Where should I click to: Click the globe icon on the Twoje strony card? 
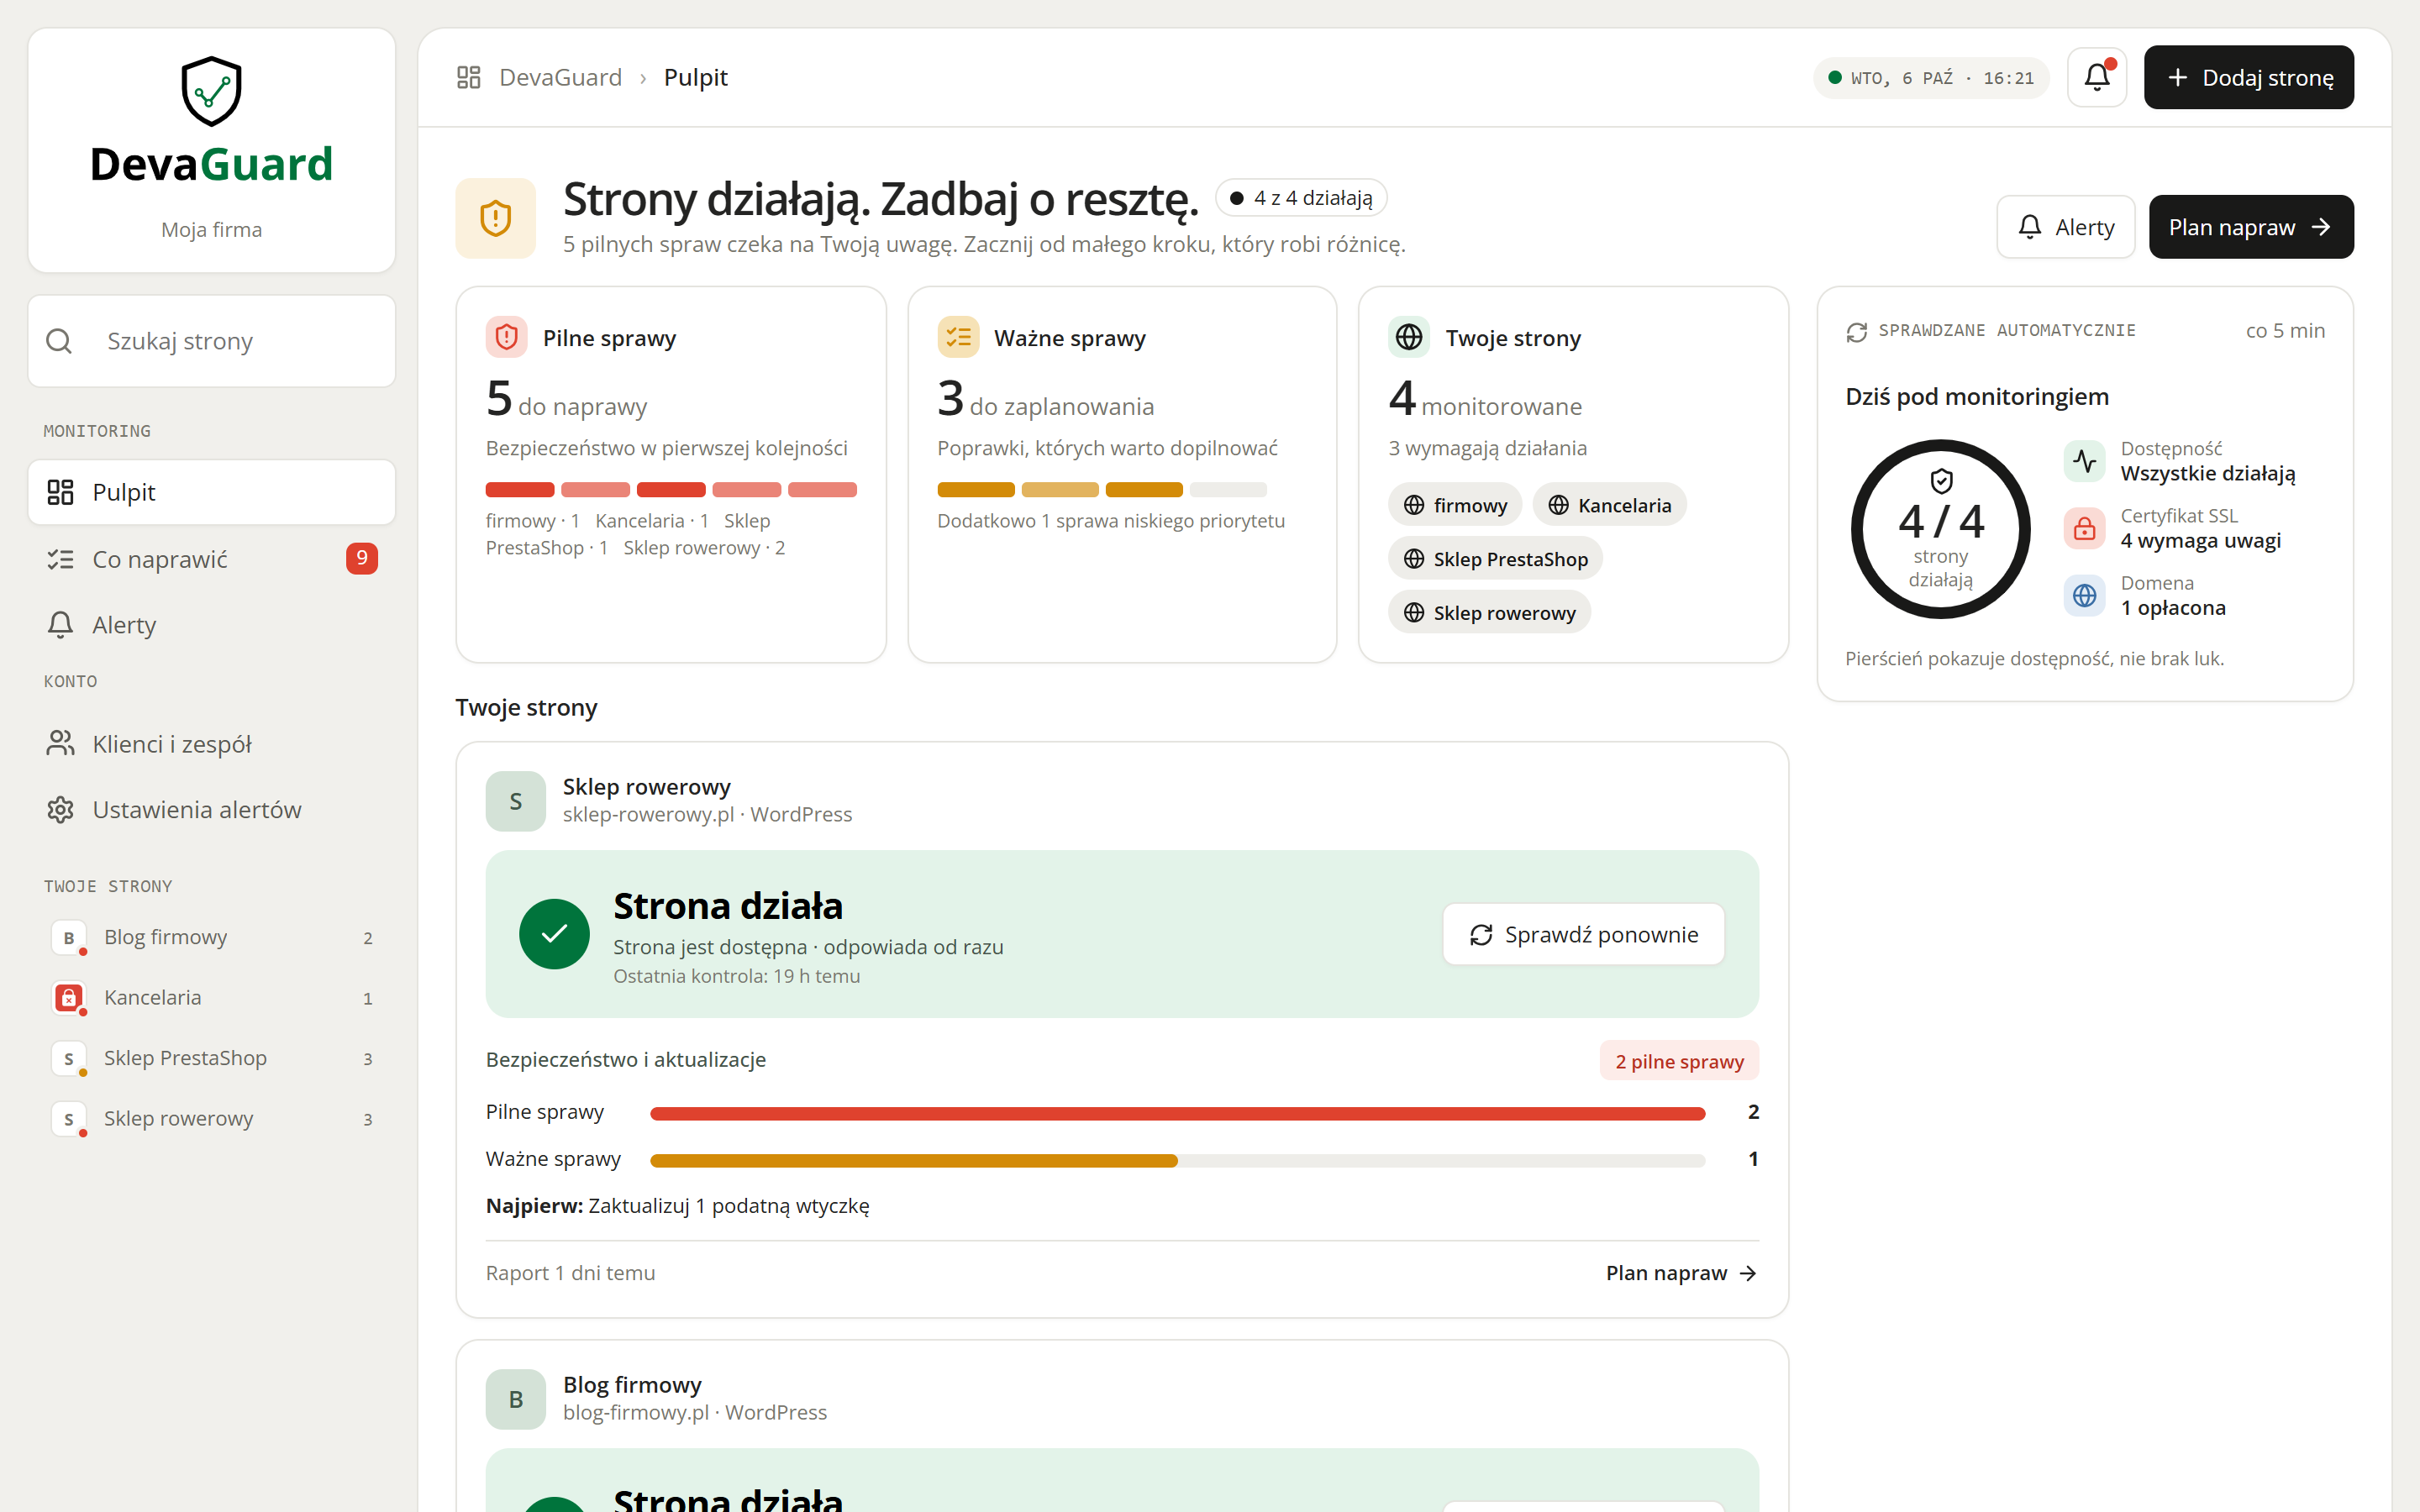(x=1409, y=337)
